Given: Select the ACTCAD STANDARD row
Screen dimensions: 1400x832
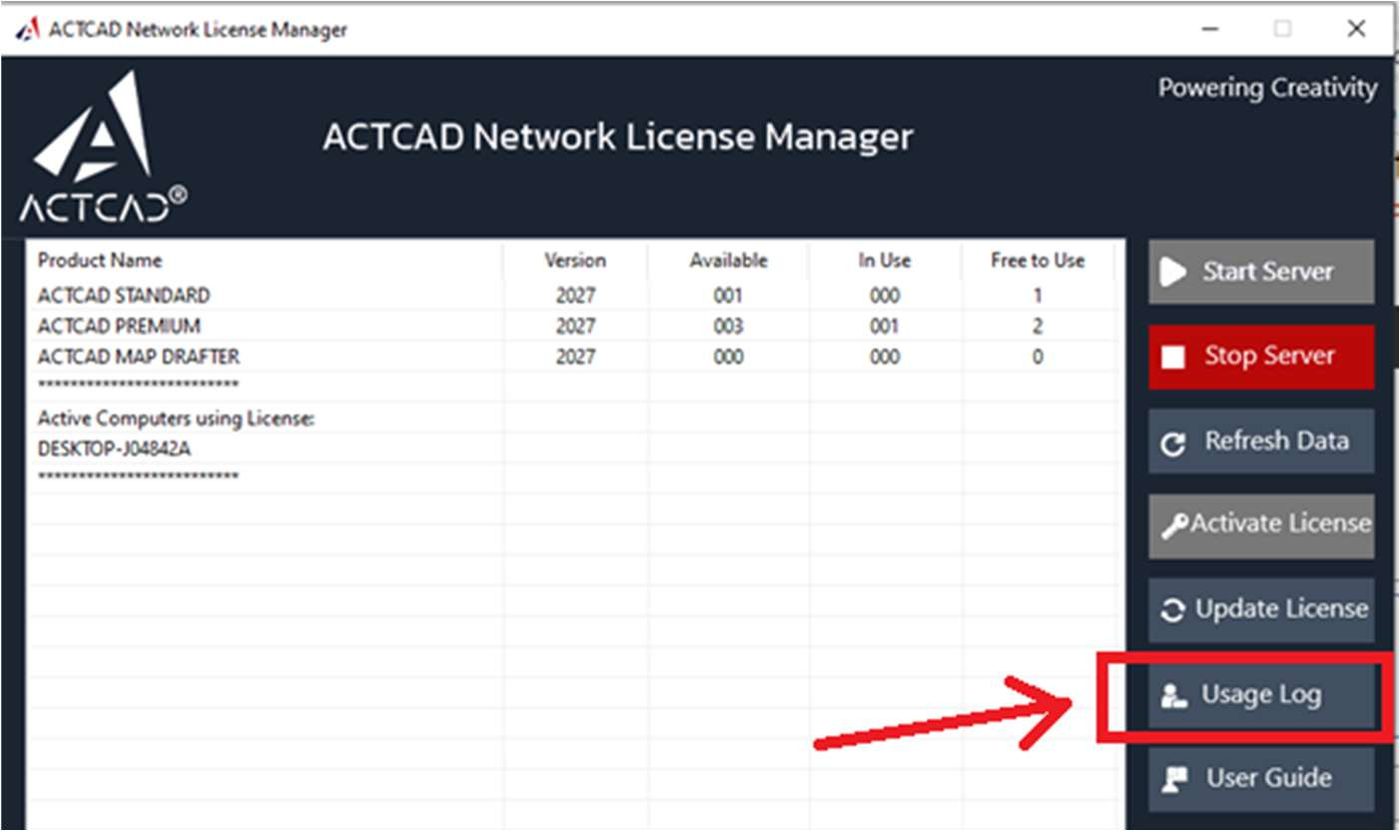Looking at the screenshot, I should [570, 296].
